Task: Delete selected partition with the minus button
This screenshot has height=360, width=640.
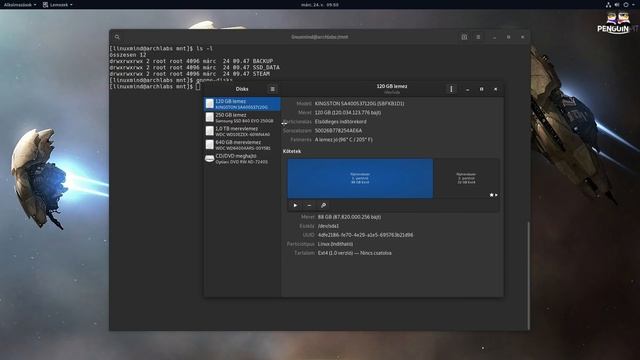Action: (x=309, y=205)
